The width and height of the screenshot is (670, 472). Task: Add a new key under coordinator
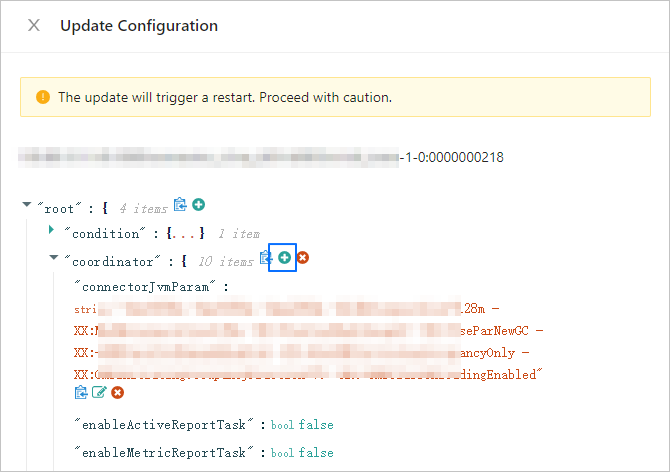click(284, 258)
